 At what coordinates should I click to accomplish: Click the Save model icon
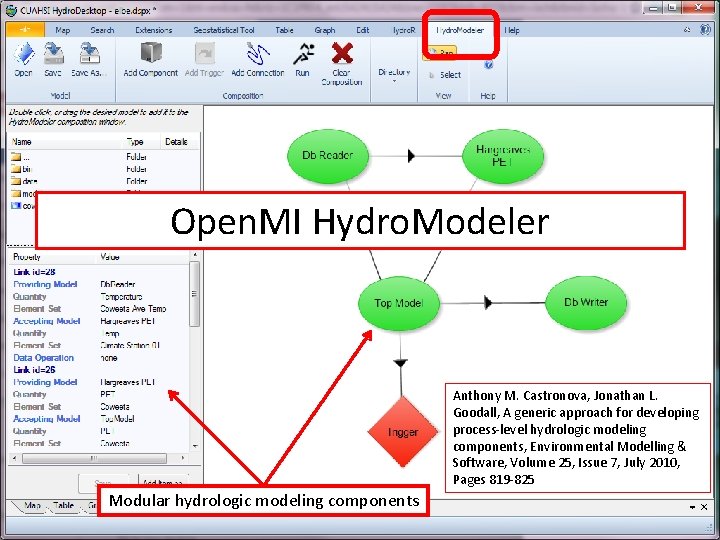pyautogui.click(x=53, y=59)
